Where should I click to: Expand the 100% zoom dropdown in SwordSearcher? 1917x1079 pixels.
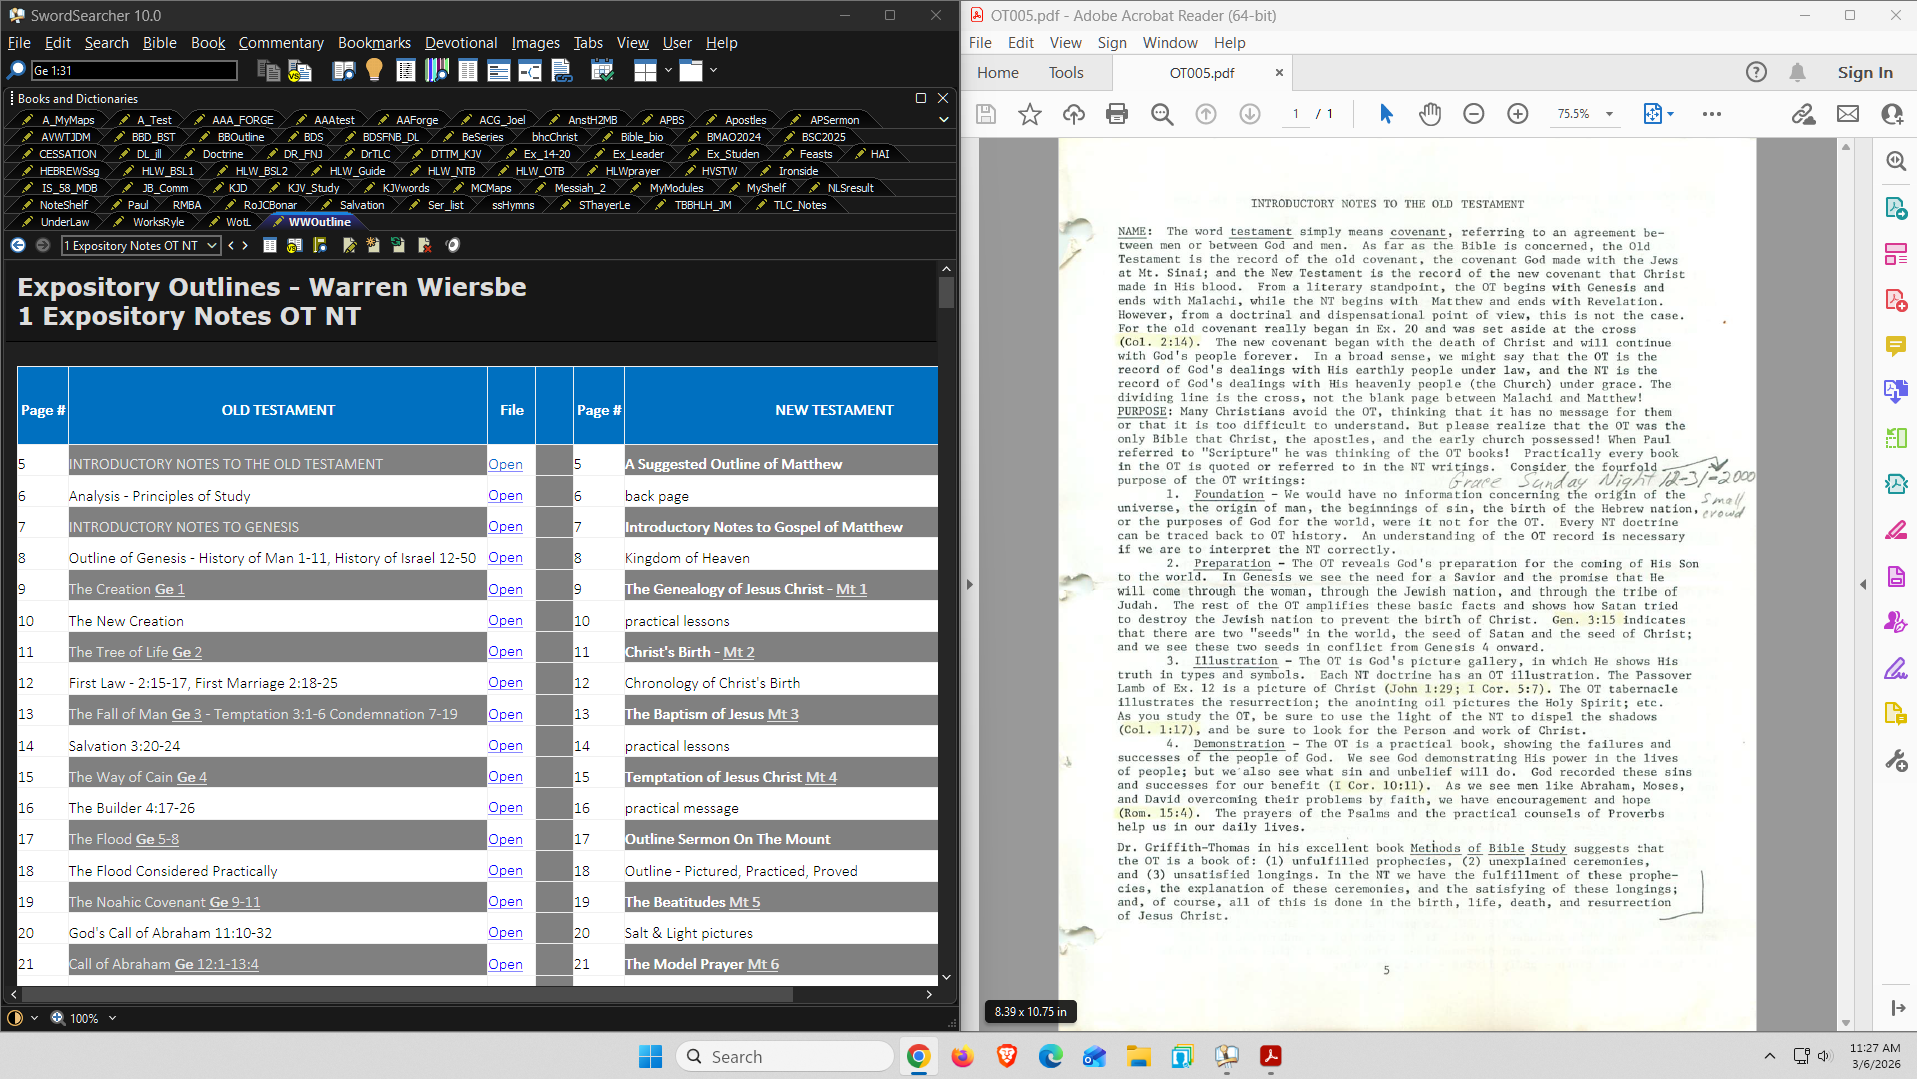[112, 1018]
